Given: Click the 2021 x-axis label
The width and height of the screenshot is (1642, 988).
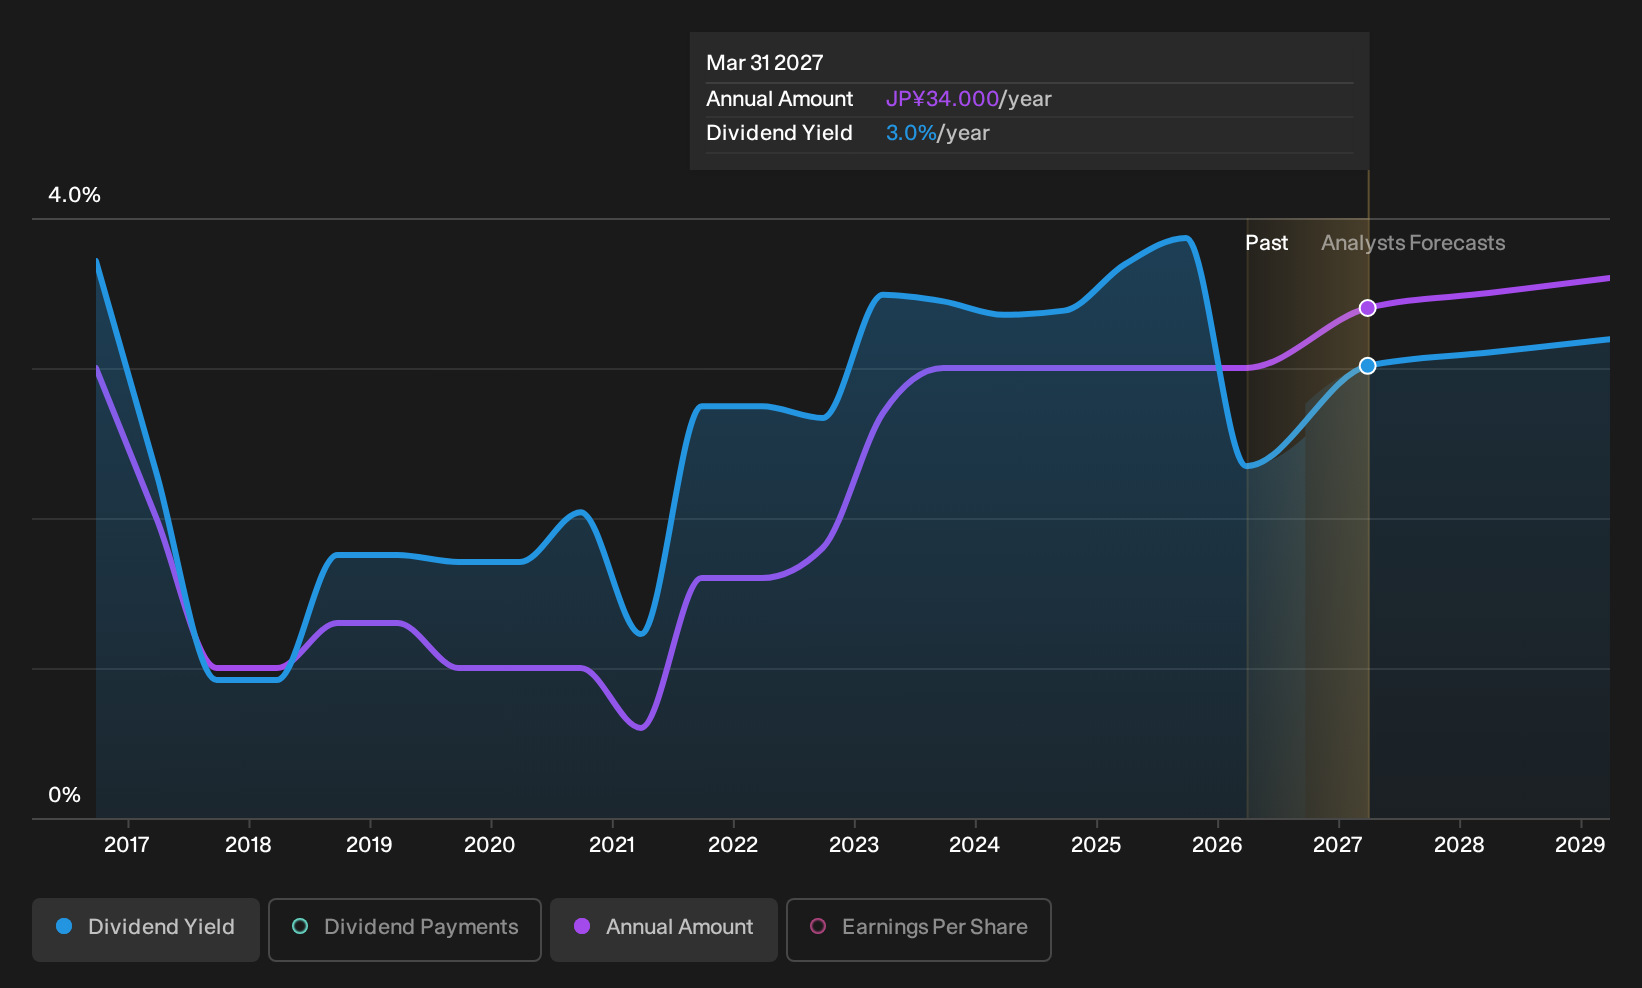Looking at the screenshot, I should pos(612,845).
